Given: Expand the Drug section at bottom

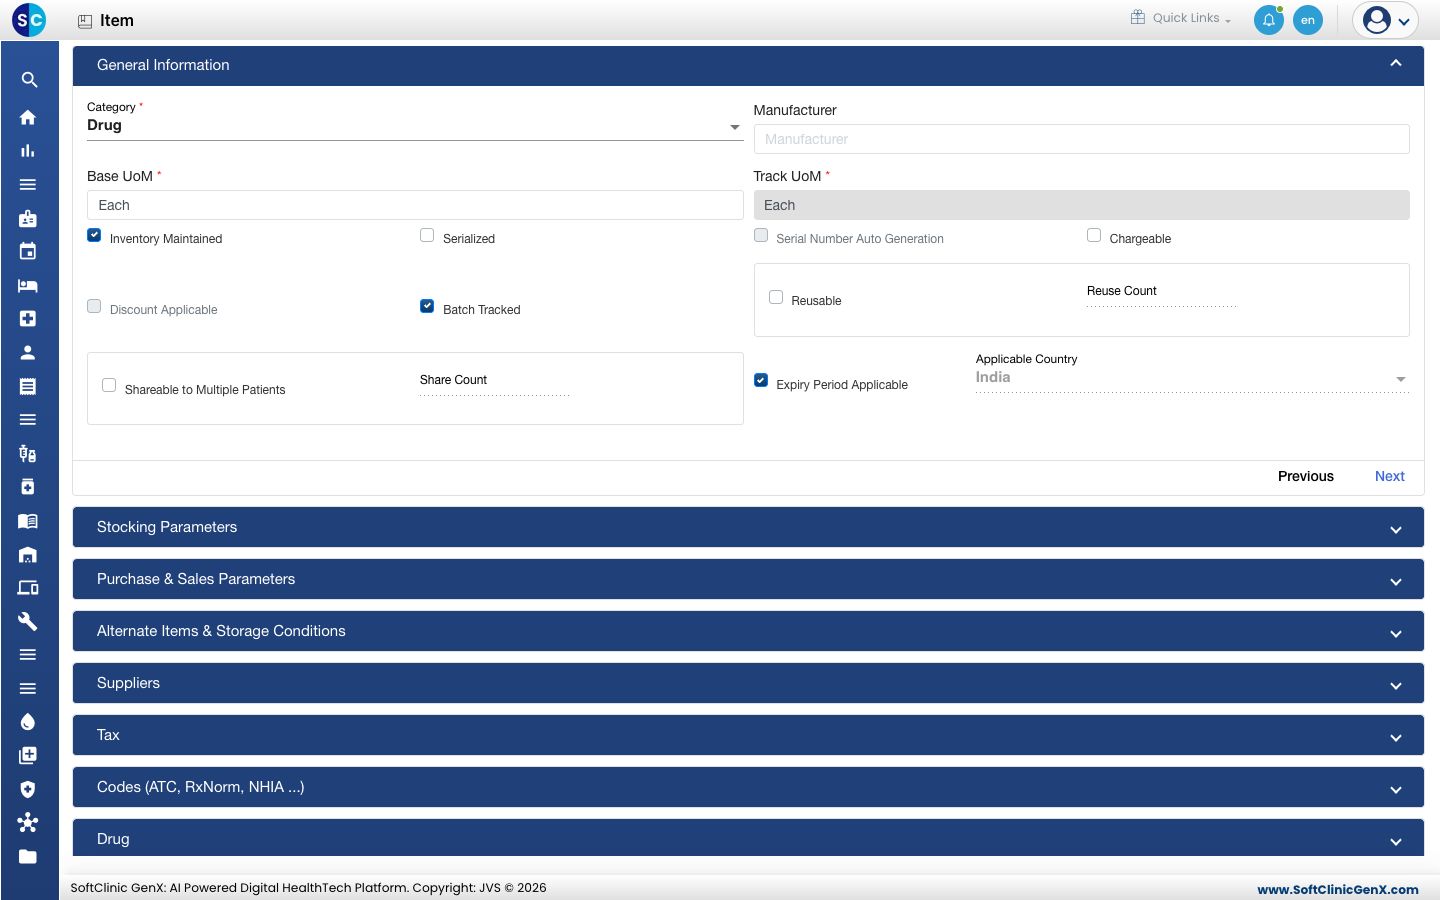Looking at the screenshot, I should [748, 838].
